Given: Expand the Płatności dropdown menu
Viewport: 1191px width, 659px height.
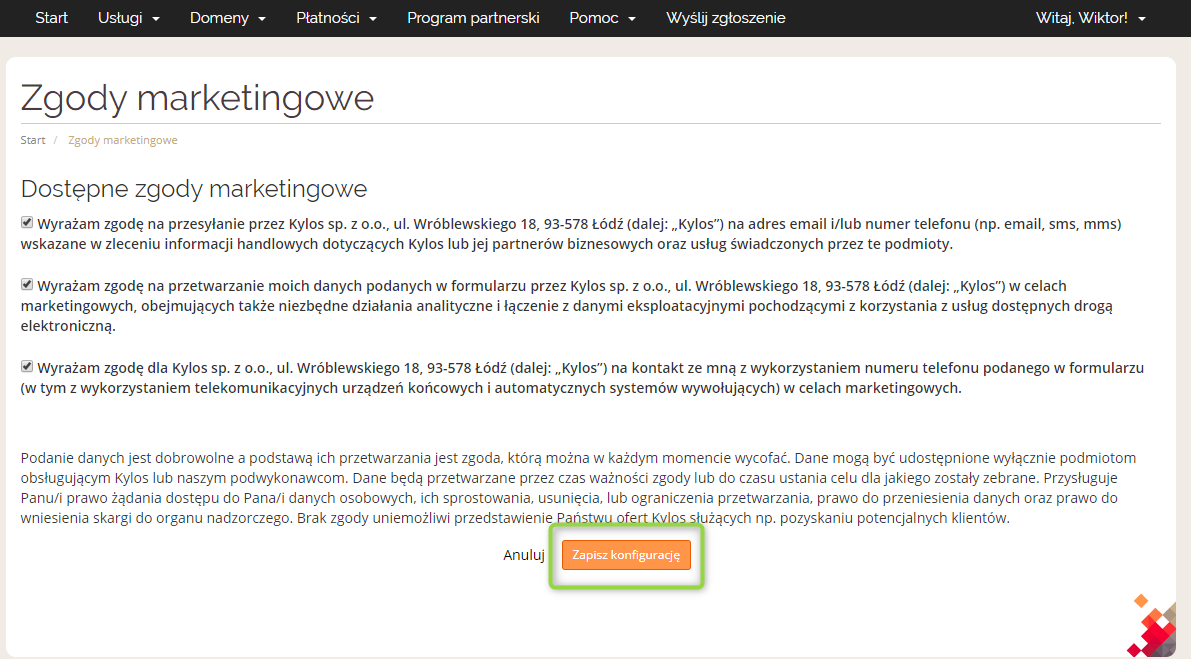Looking at the screenshot, I should pyautogui.click(x=336, y=18).
